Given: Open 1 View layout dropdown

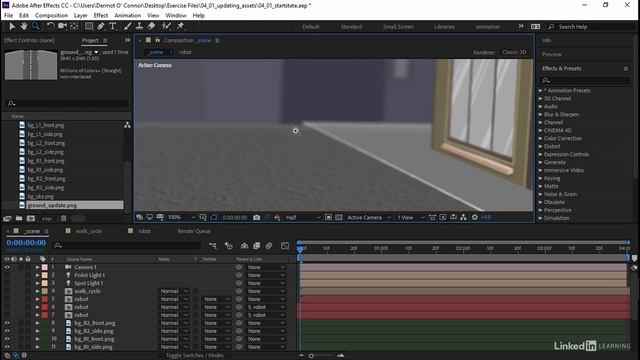Looking at the screenshot, I should 411,218.
